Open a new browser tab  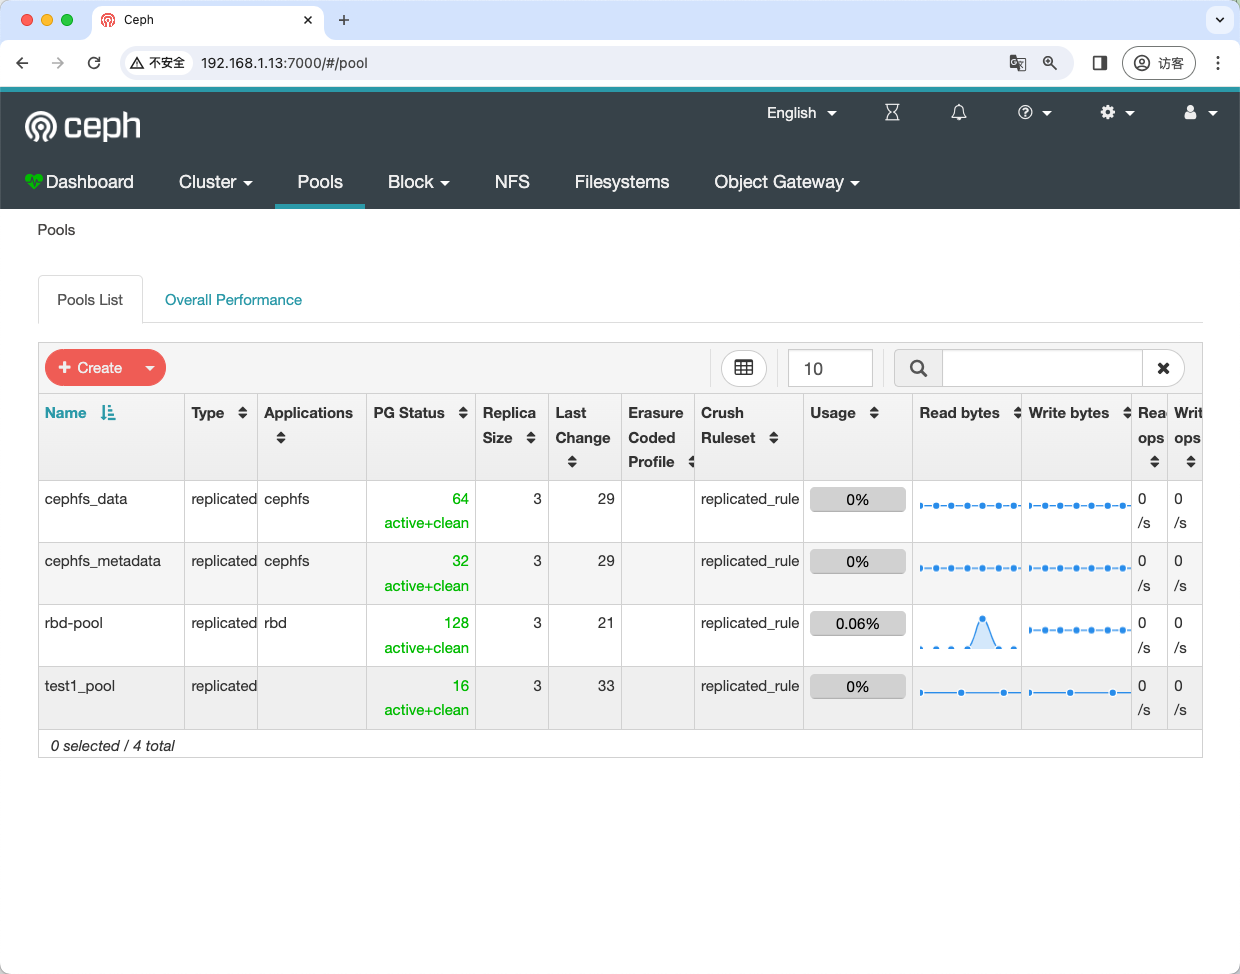click(344, 20)
